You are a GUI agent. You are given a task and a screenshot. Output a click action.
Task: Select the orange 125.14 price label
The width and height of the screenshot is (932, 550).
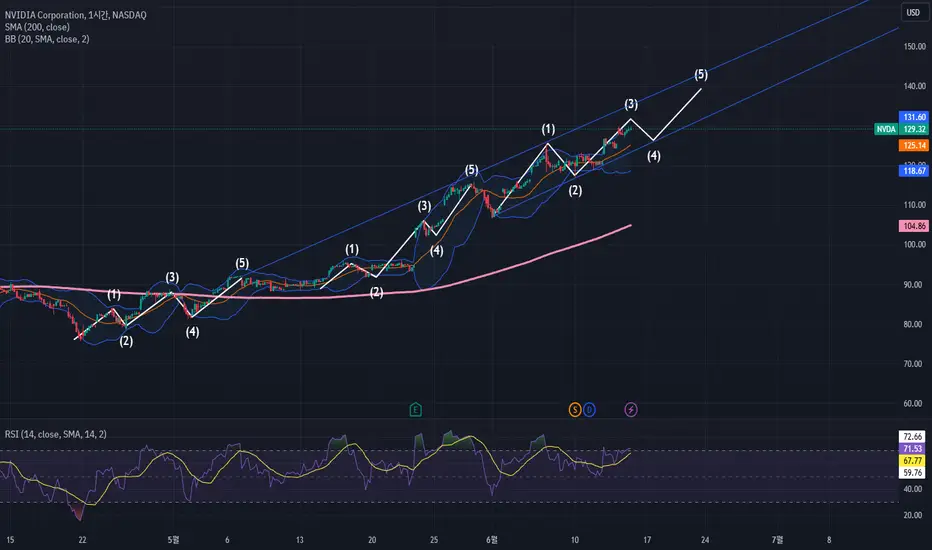(914, 146)
